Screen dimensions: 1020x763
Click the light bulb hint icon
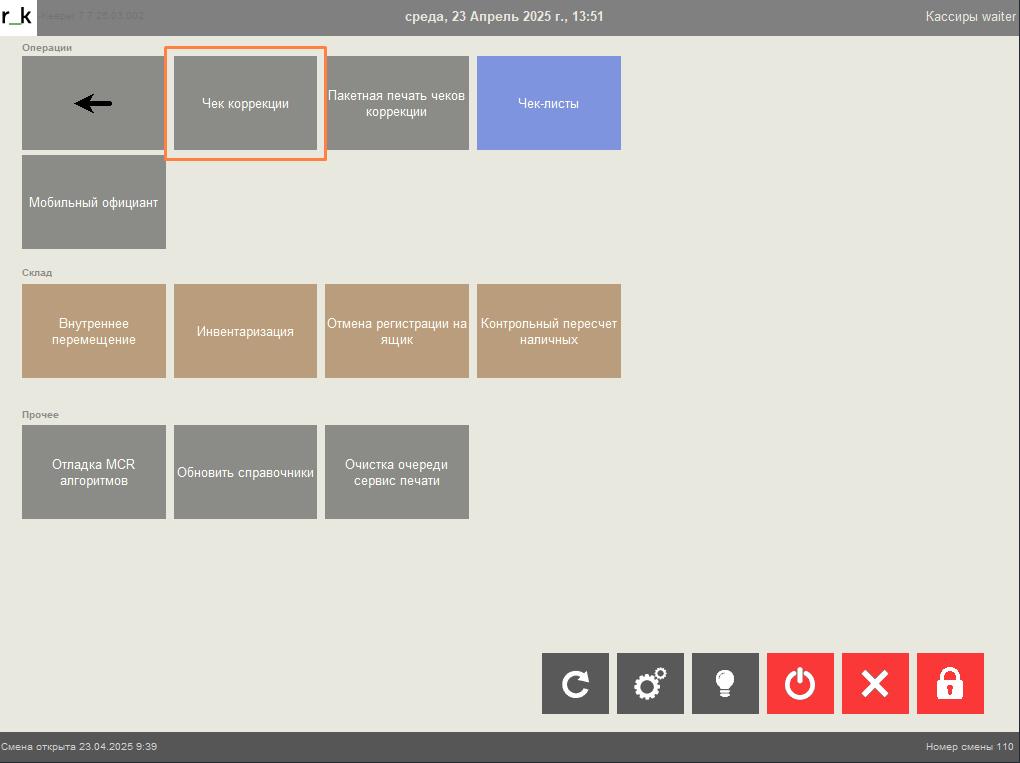pos(725,684)
